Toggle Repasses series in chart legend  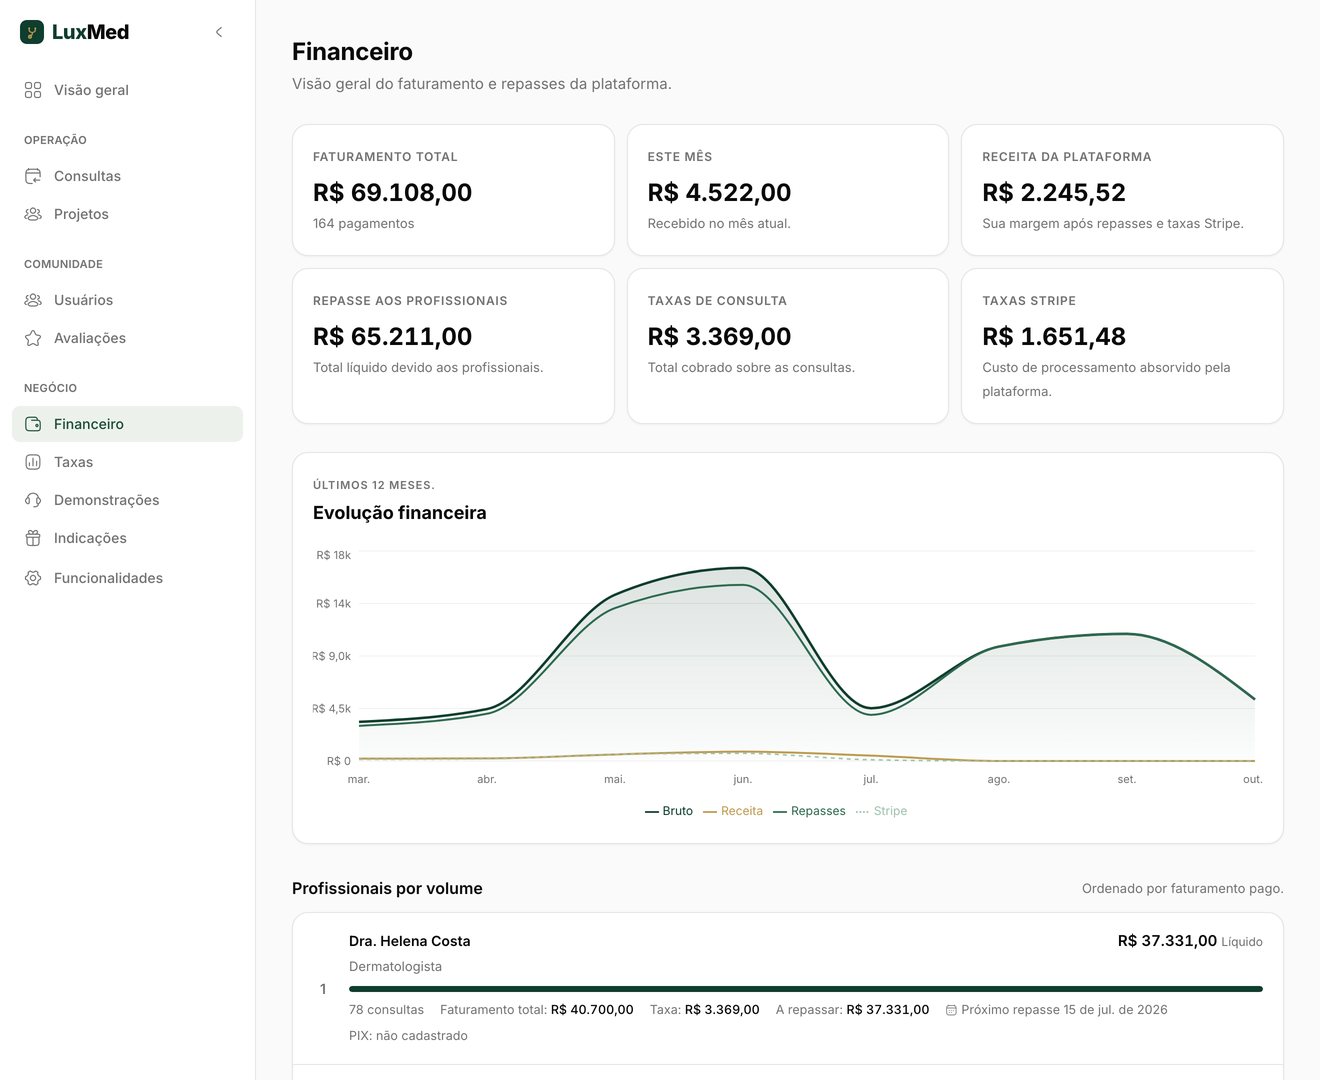pos(809,811)
